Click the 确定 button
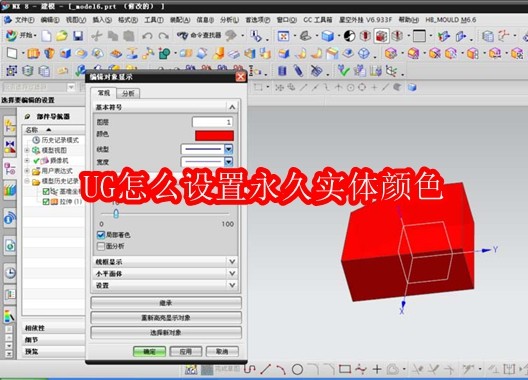Viewport: 528px width, 380px height. [x=149, y=351]
